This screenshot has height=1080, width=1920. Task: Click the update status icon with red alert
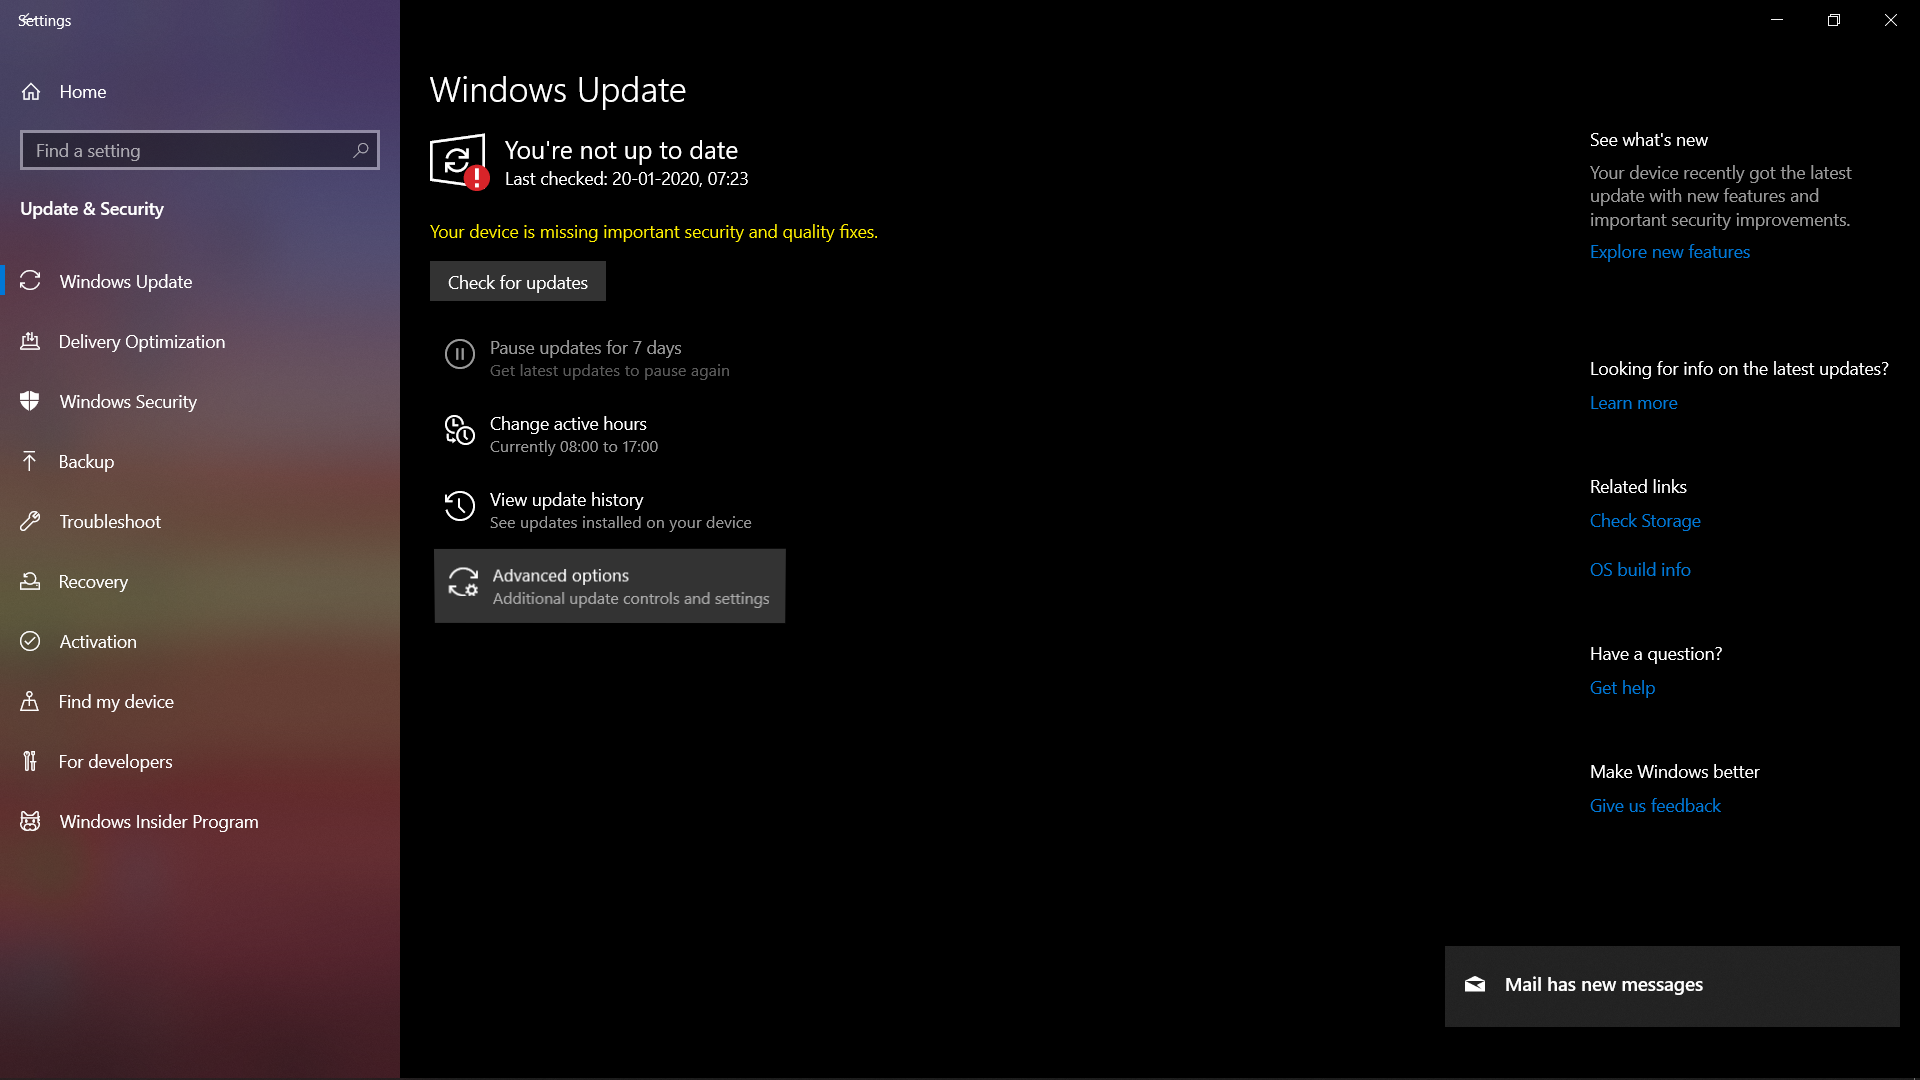tap(459, 161)
